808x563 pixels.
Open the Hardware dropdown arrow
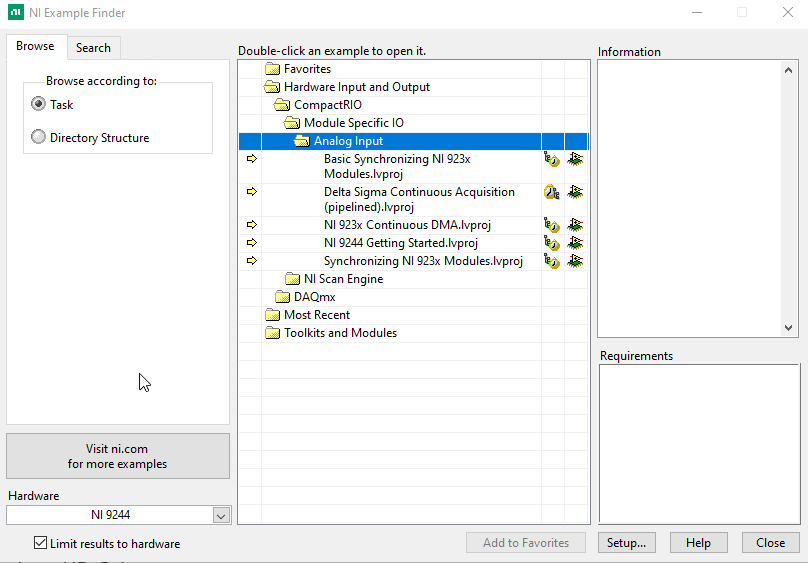point(222,516)
